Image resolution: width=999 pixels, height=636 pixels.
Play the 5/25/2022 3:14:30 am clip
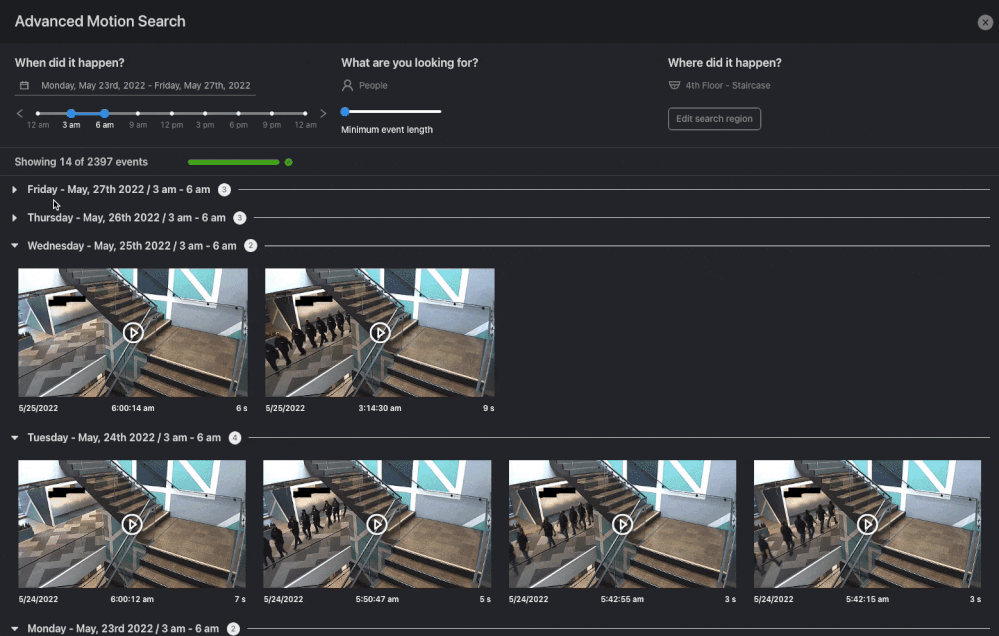(380, 332)
